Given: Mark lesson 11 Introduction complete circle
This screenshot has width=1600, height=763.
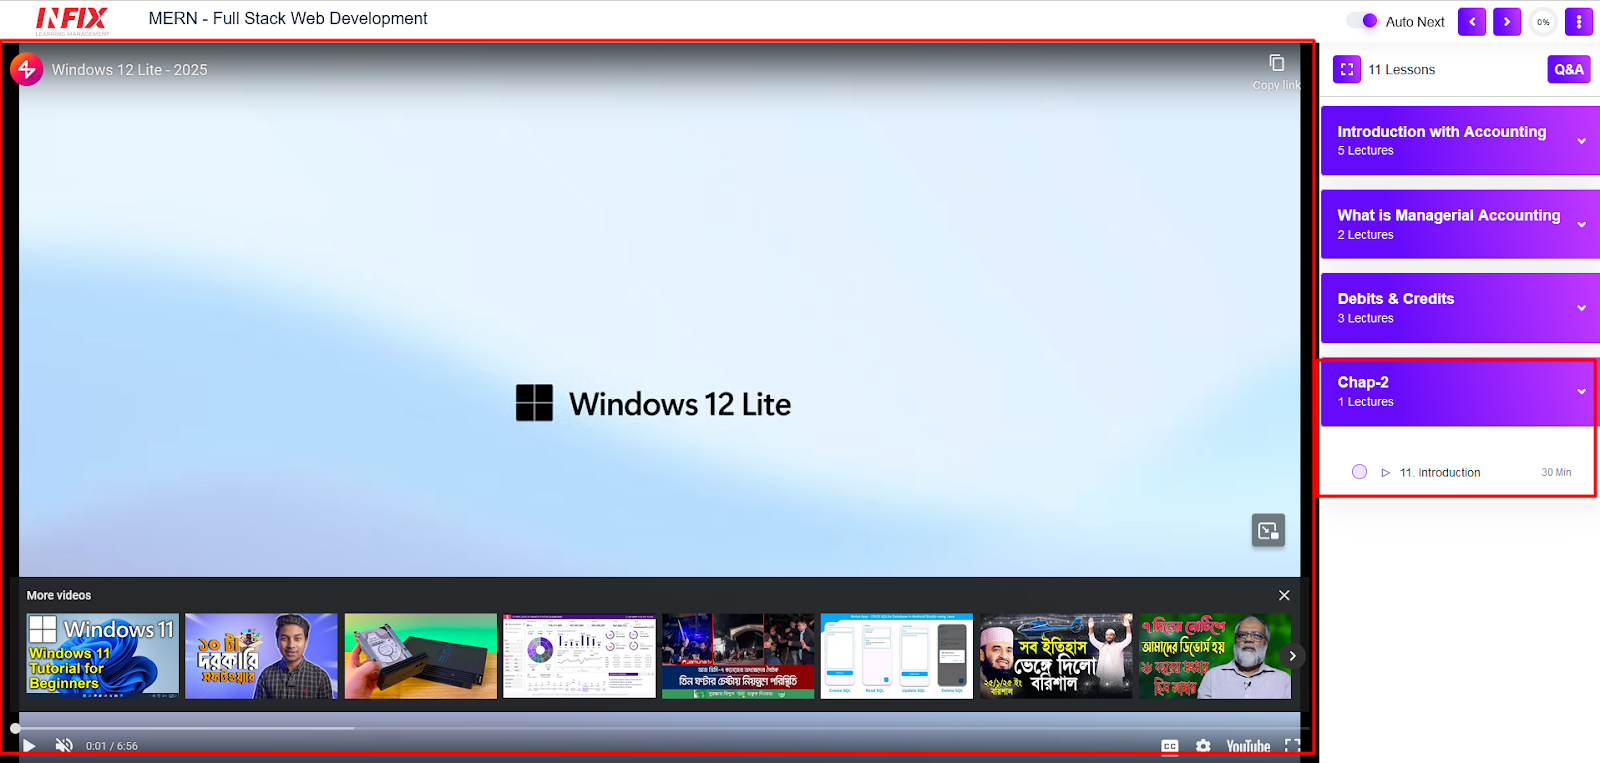Looking at the screenshot, I should (x=1359, y=472).
